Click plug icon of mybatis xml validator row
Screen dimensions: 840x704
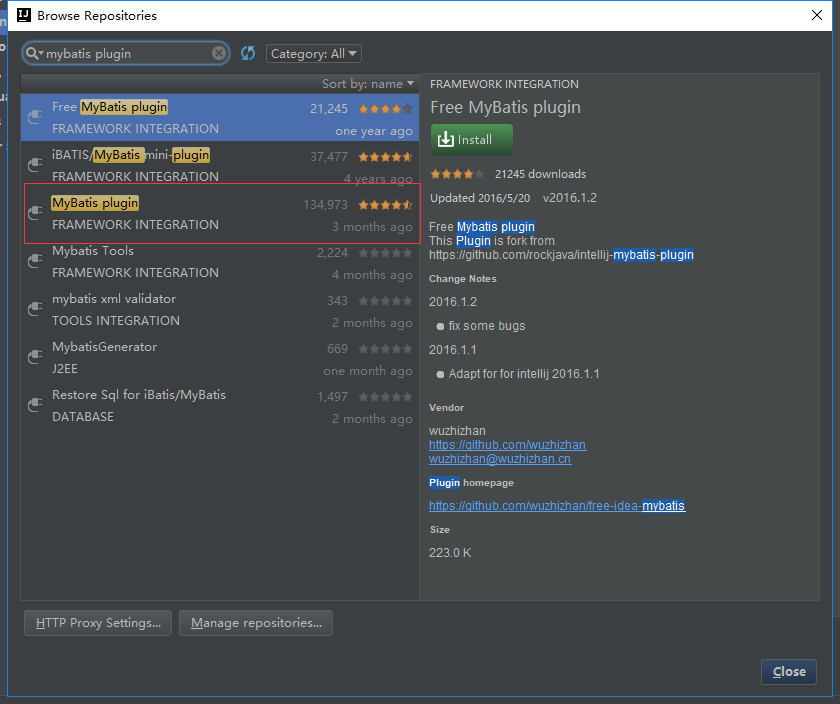point(35,309)
